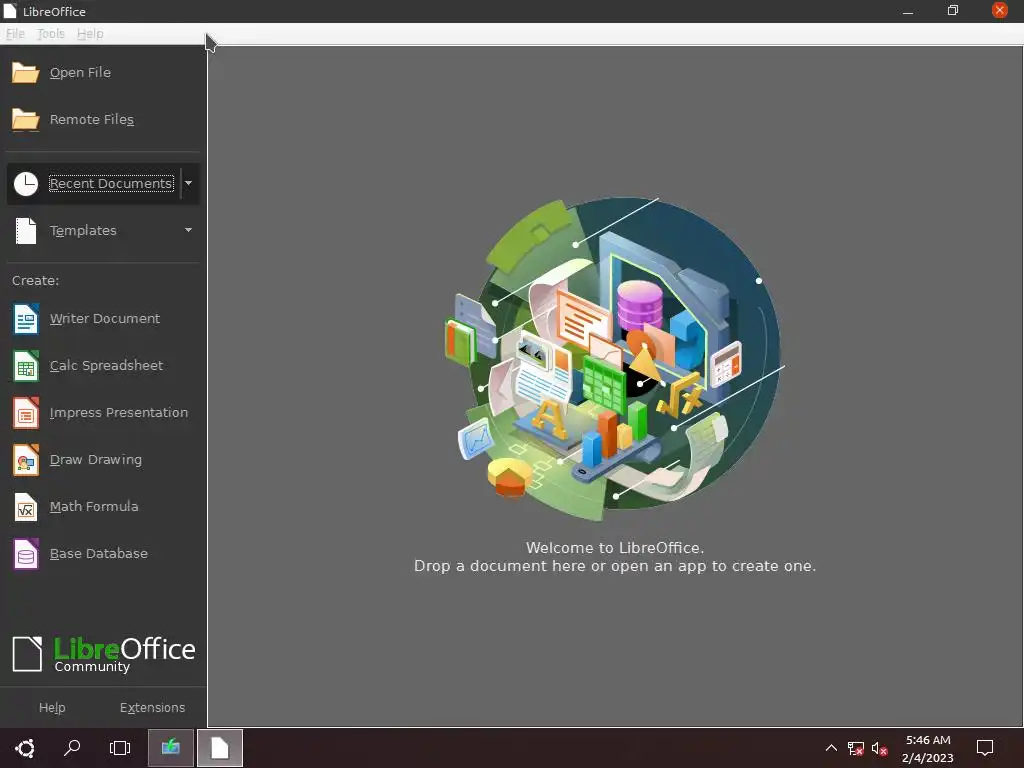
Task: Click the Base Database icon
Action: click(x=25, y=554)
